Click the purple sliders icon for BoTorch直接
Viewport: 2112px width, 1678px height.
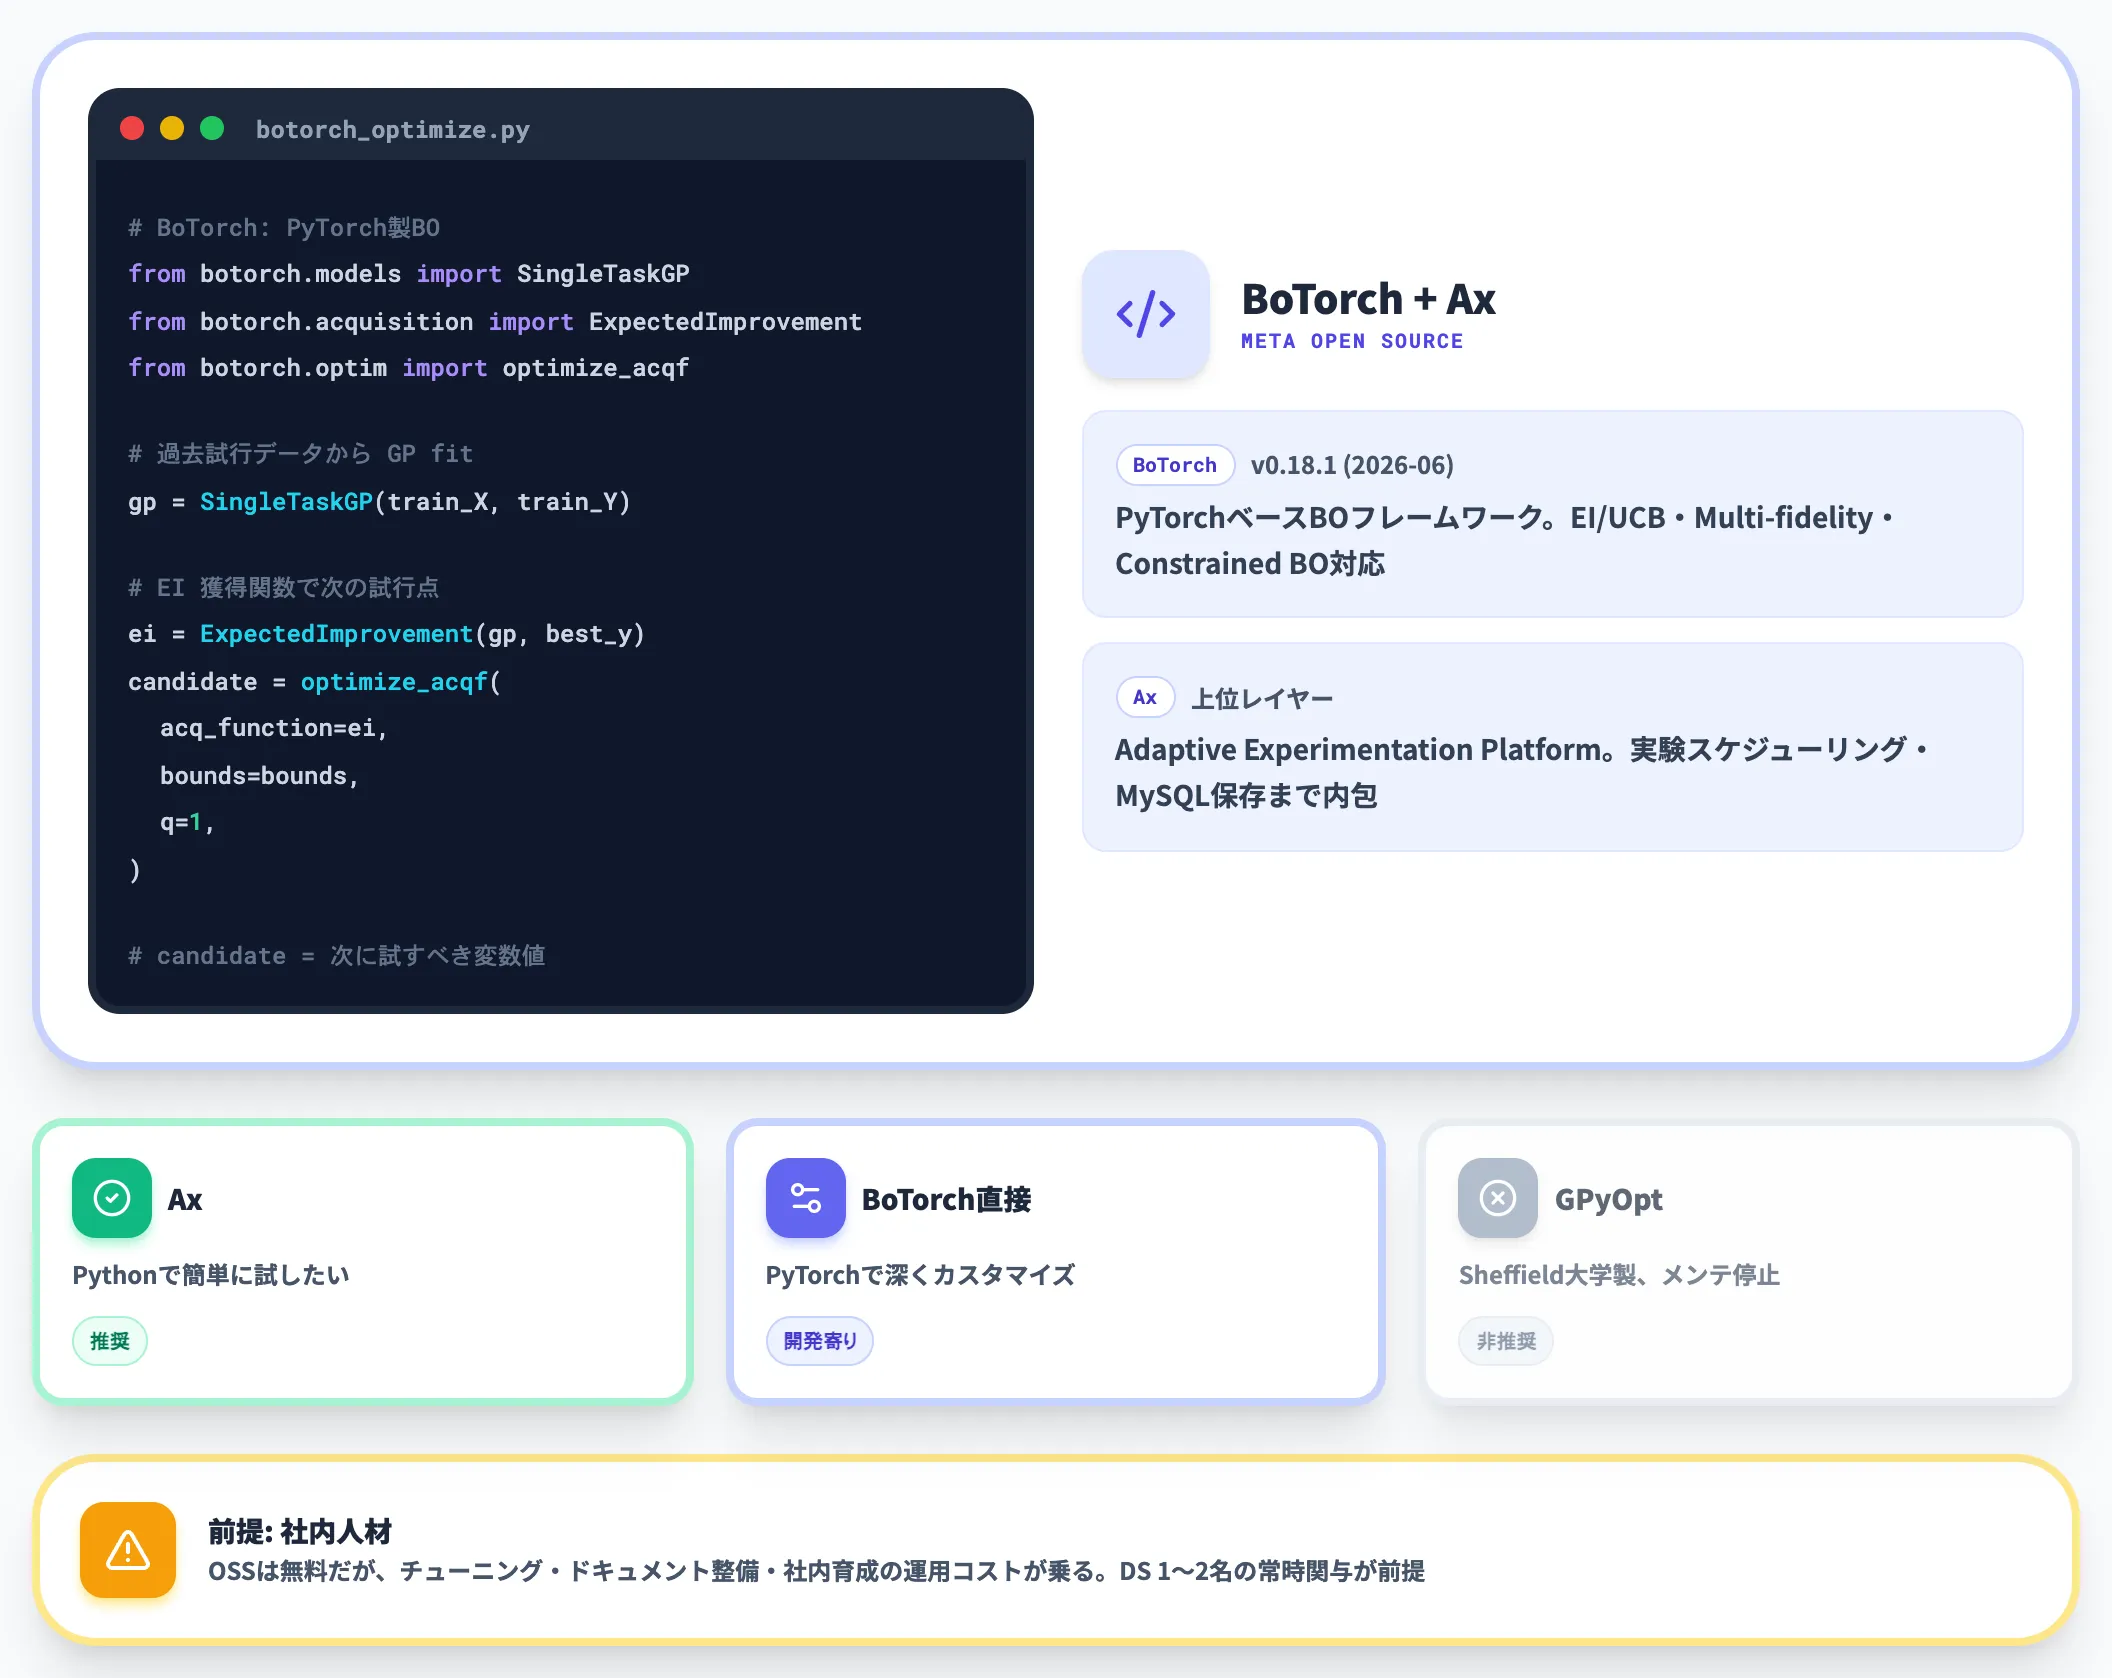click(x=806, y=1198)
